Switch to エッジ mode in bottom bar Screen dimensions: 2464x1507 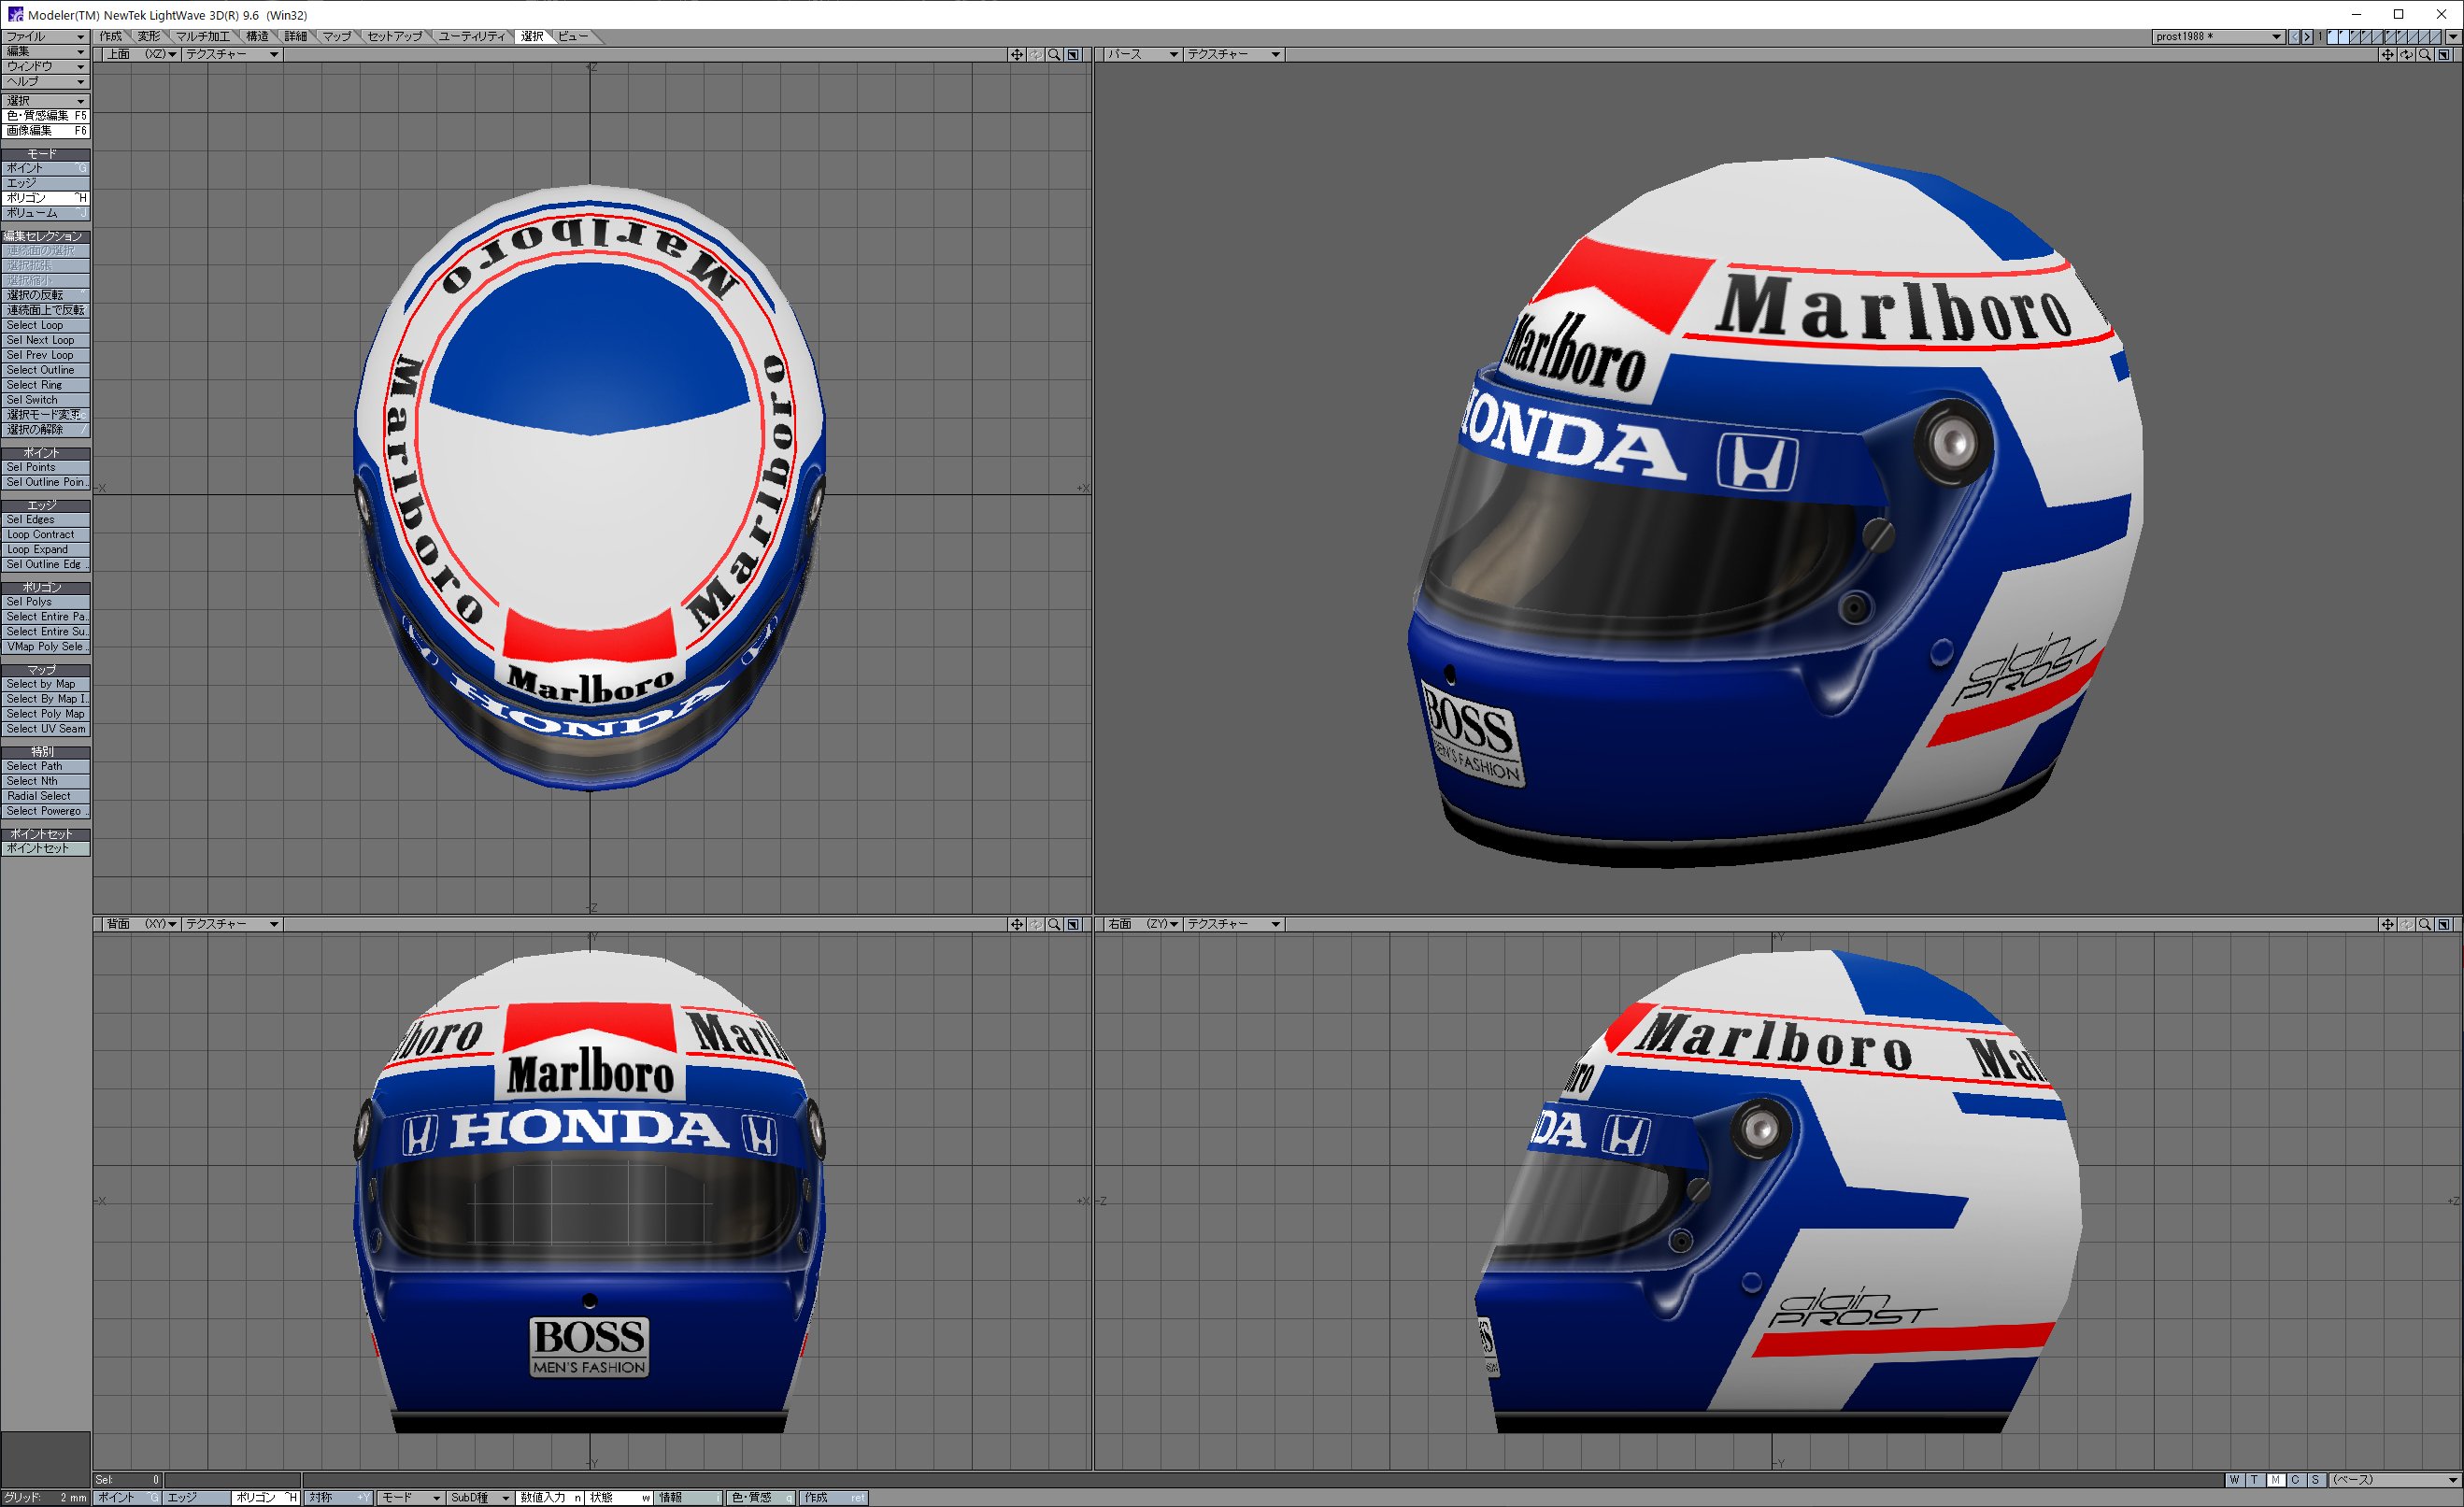tap(196, 1498)
